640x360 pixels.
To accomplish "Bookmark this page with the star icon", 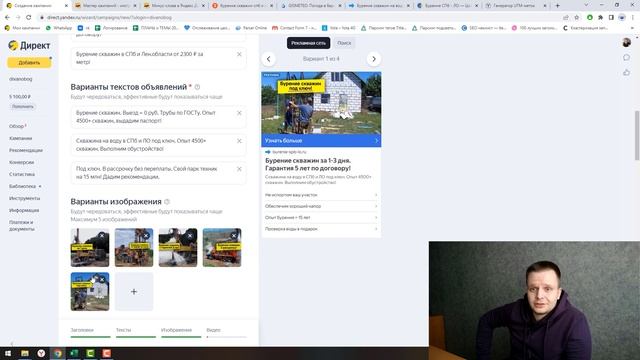I will 576,18.
